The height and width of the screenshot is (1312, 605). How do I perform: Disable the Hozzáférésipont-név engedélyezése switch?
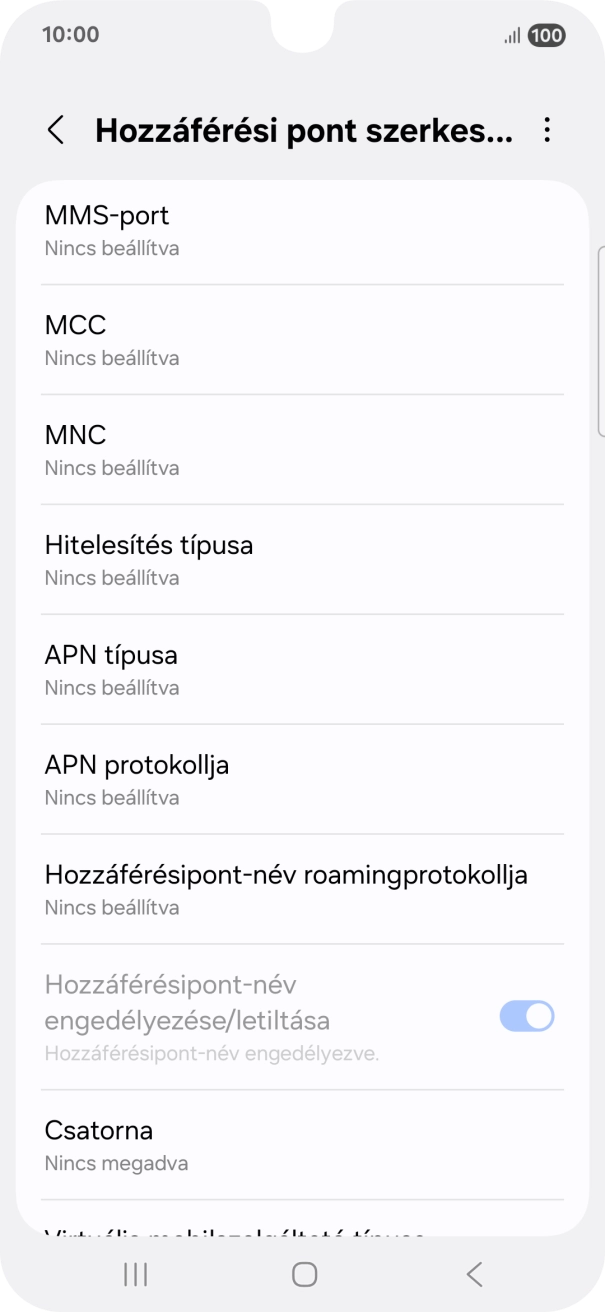(527, 1016)
